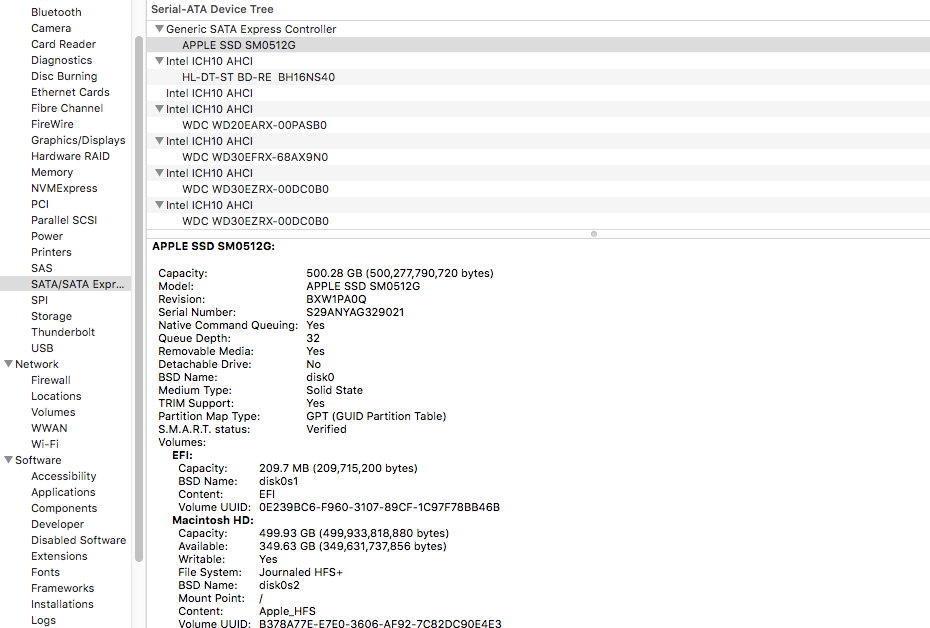Open Applications under Software

63,492
